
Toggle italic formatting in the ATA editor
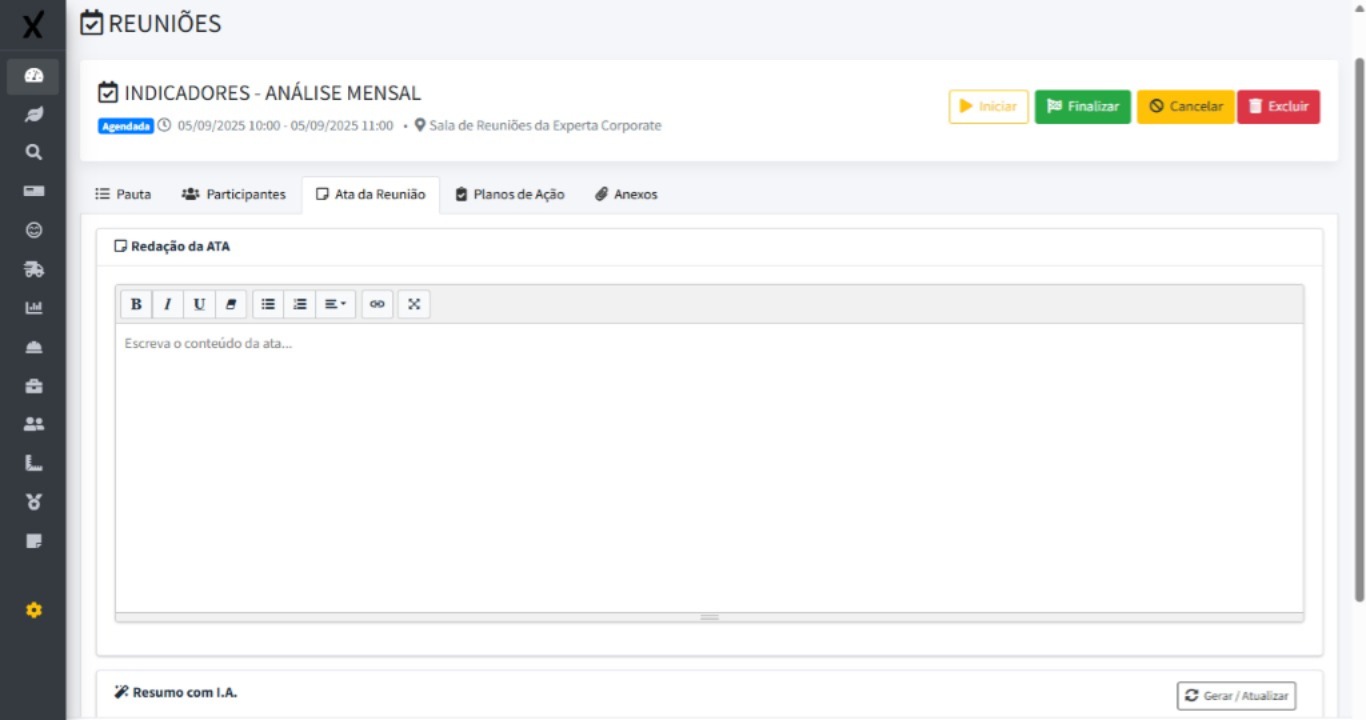pyautogui.click(x=167, y=304)
